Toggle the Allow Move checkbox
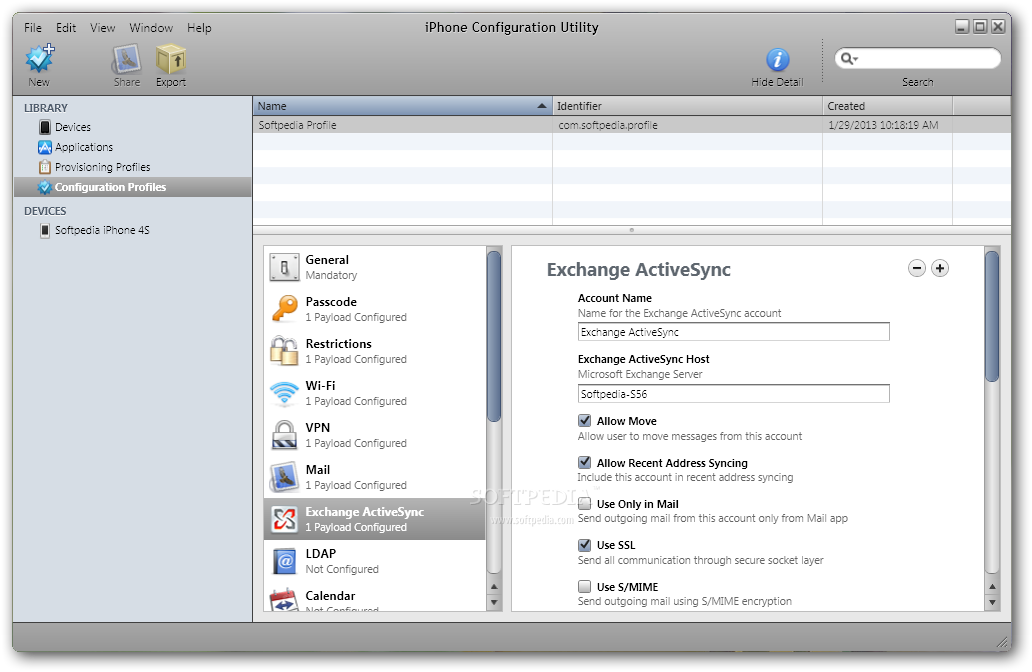This screenshot has height=672, width=1032. [584, 421]
